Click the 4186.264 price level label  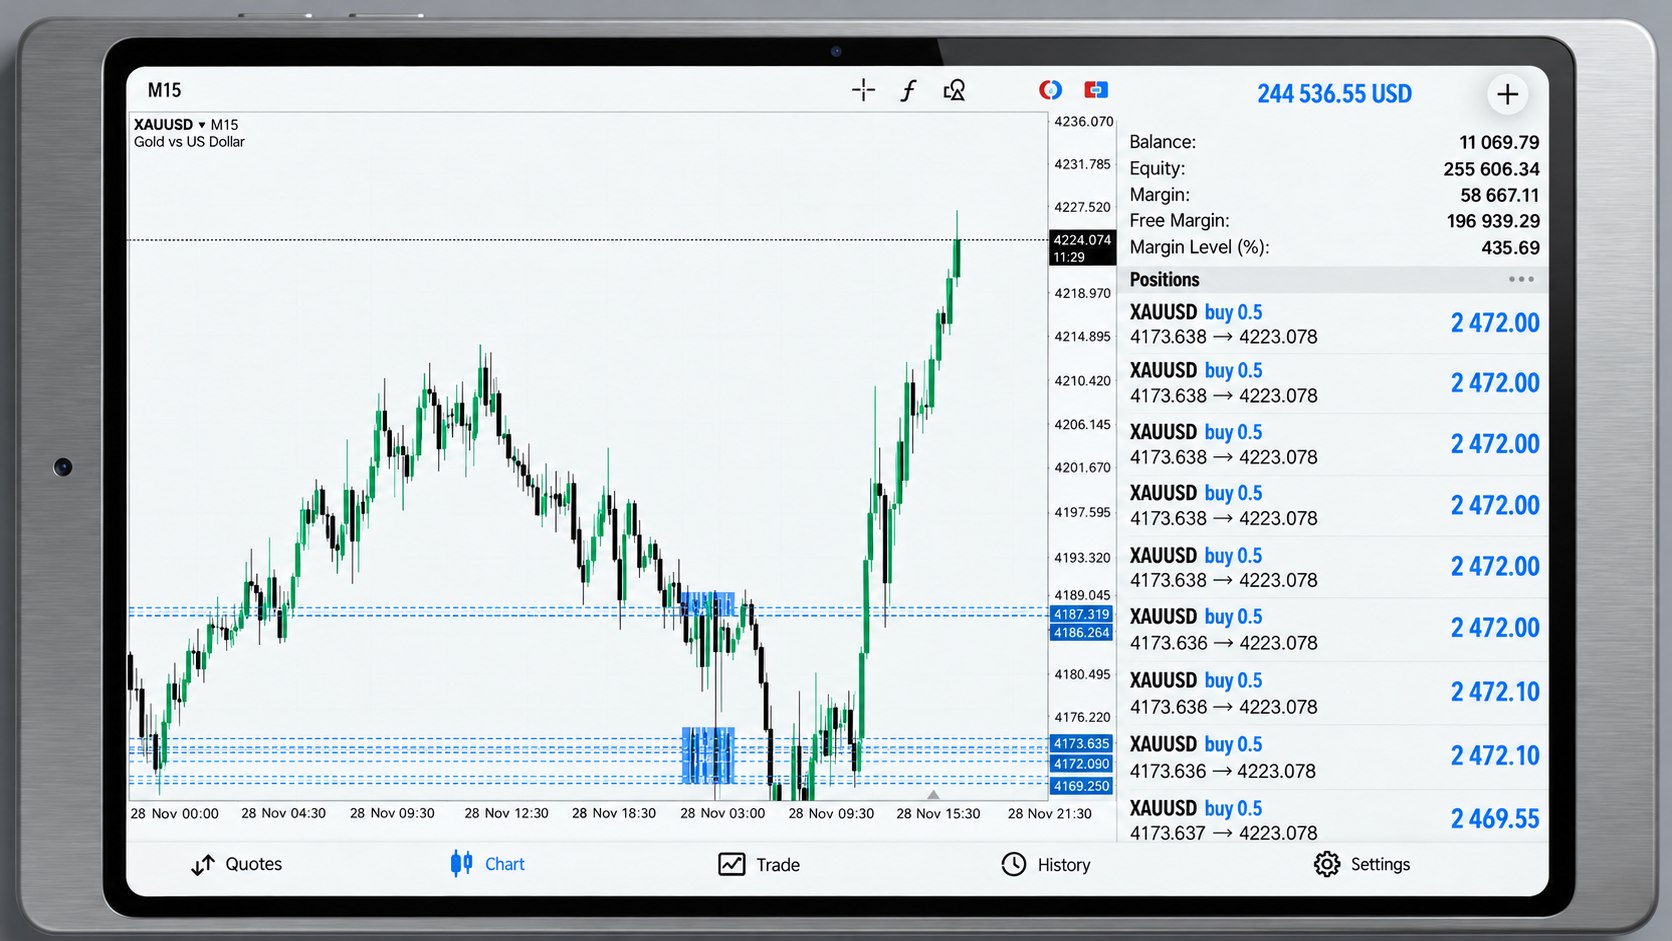1081,632
